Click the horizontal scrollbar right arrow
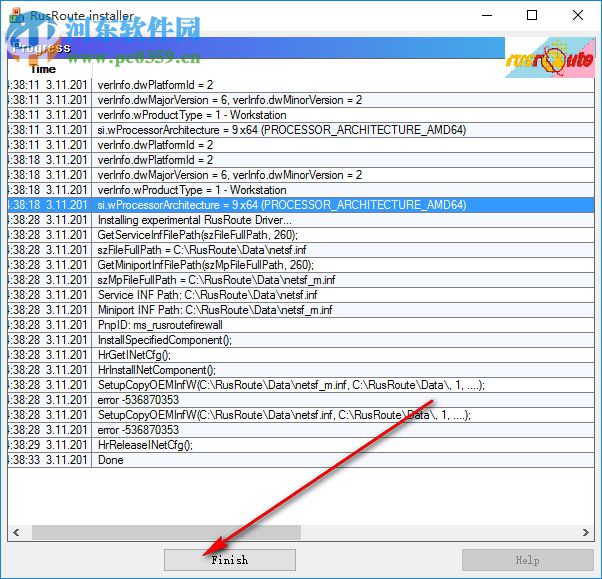Screen dimensions: 602x579 [x=586, y=533]
